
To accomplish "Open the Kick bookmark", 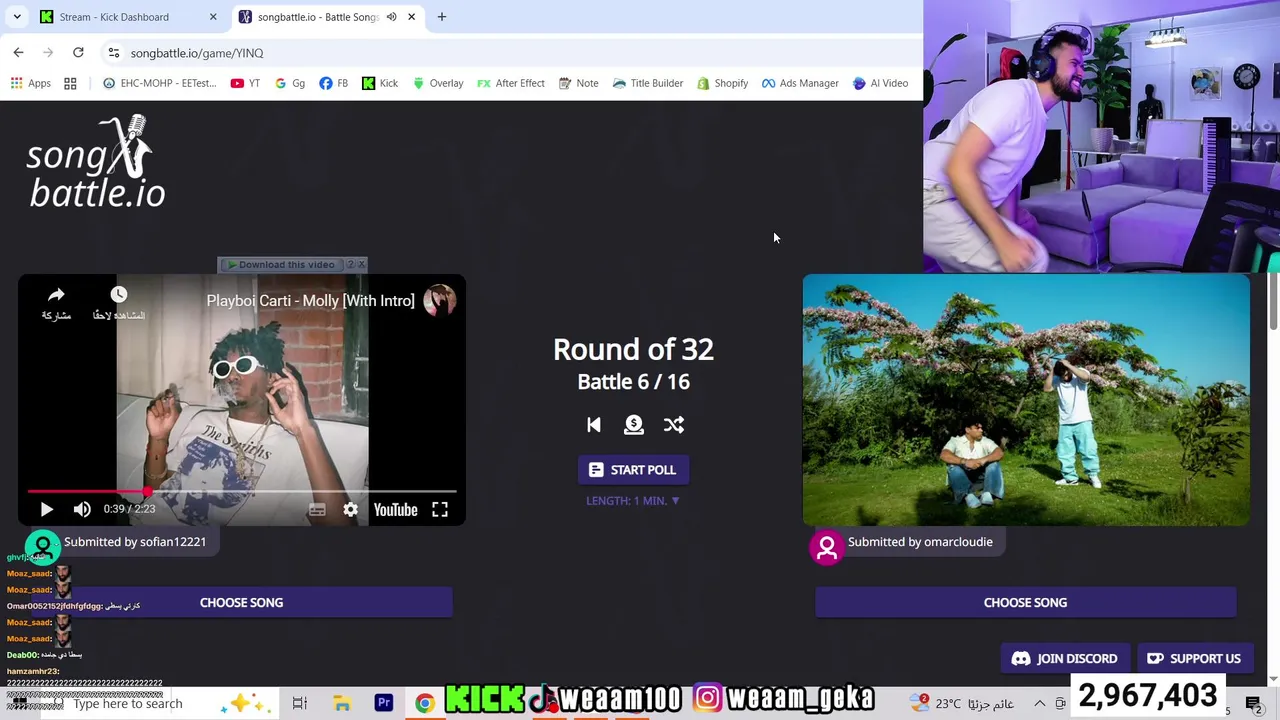I will pos(380,83).
